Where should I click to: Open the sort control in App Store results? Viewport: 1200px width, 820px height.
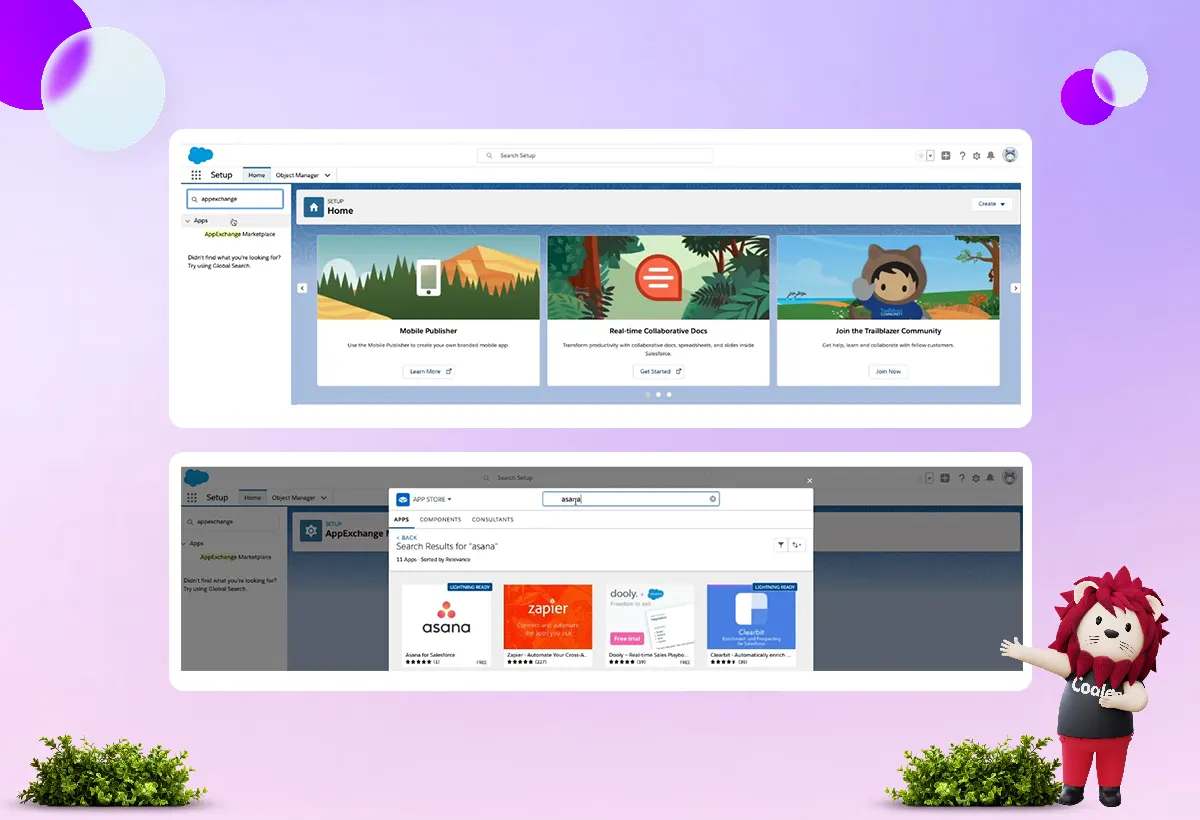[797, 545]
